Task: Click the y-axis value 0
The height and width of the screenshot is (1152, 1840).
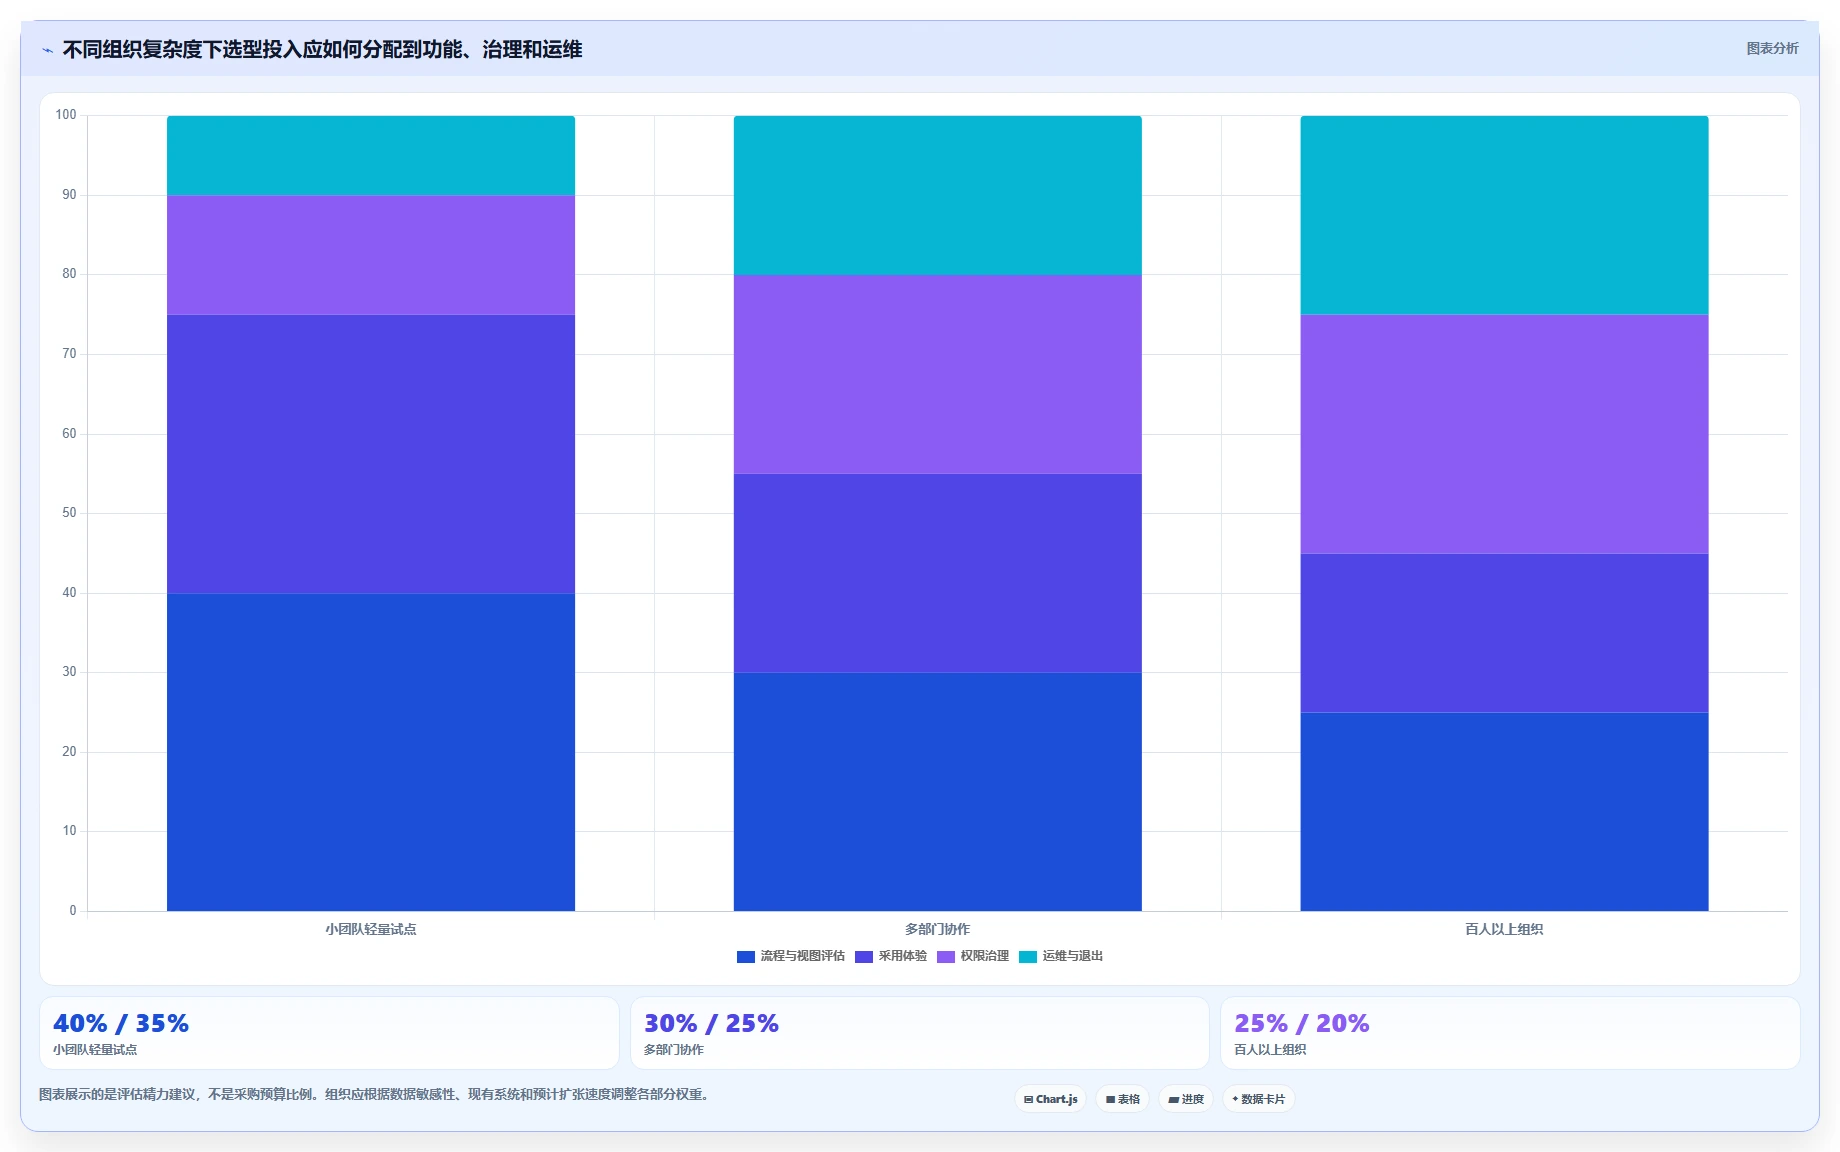Action: [x=73, y=911]
